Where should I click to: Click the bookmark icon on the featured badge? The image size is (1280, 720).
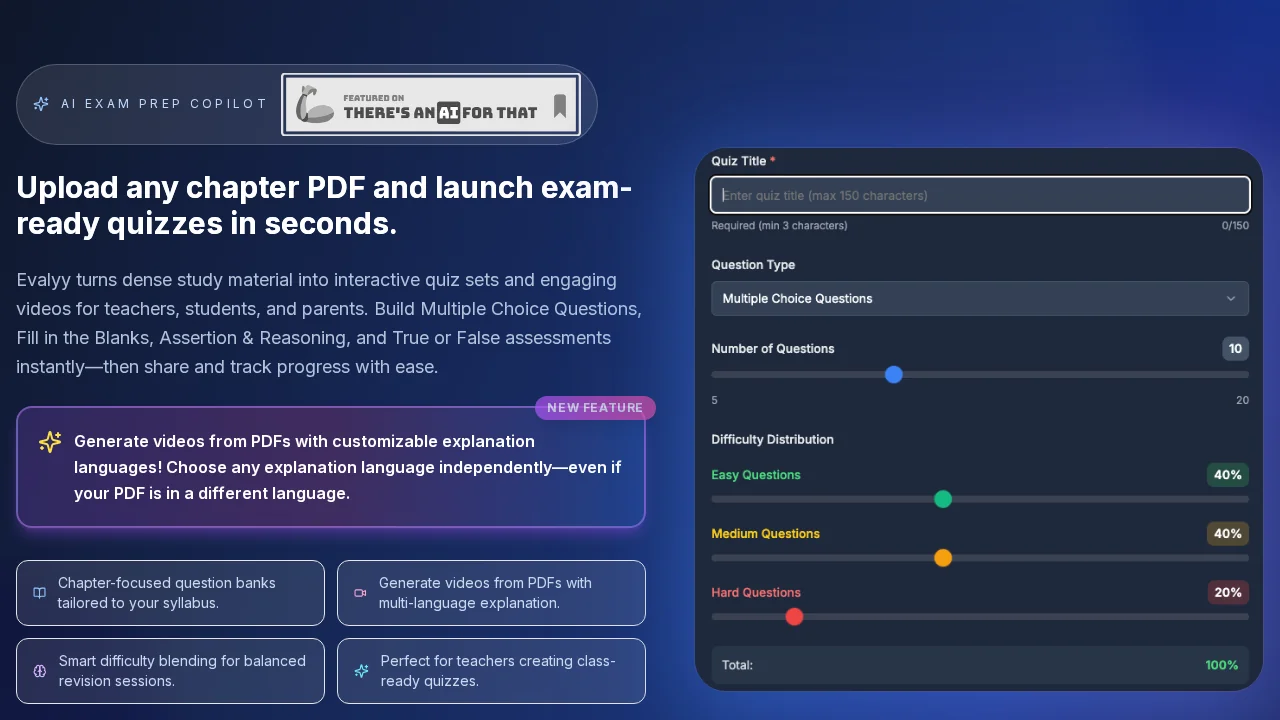[x=559, y=104]
